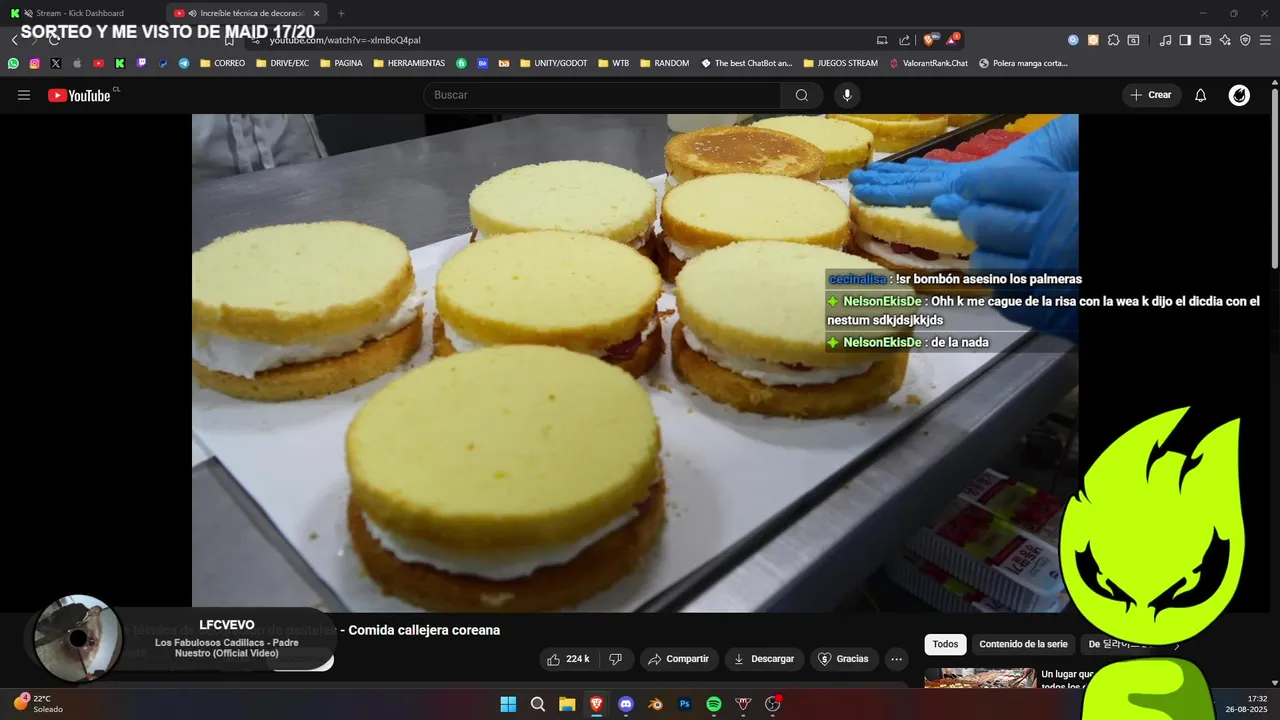Open WhatsApp bookmark icon
Viewport: 1280px width, 720px height.
pos(13,63)
